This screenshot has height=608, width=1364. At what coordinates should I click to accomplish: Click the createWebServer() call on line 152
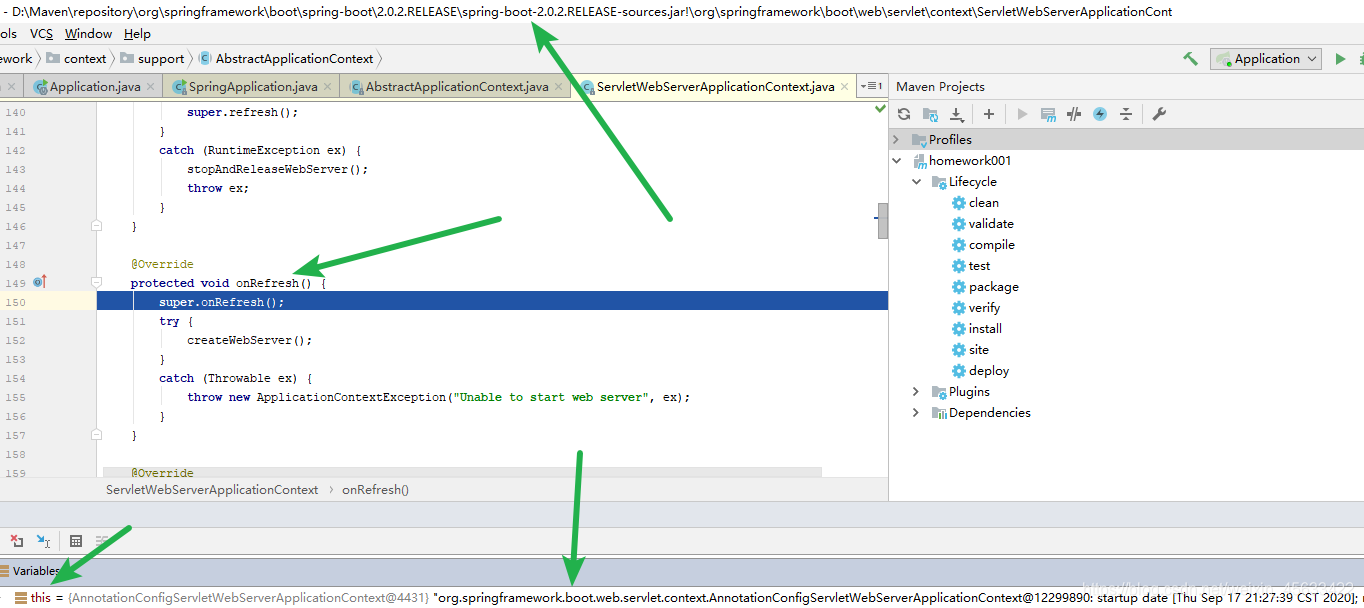(249, 340)
